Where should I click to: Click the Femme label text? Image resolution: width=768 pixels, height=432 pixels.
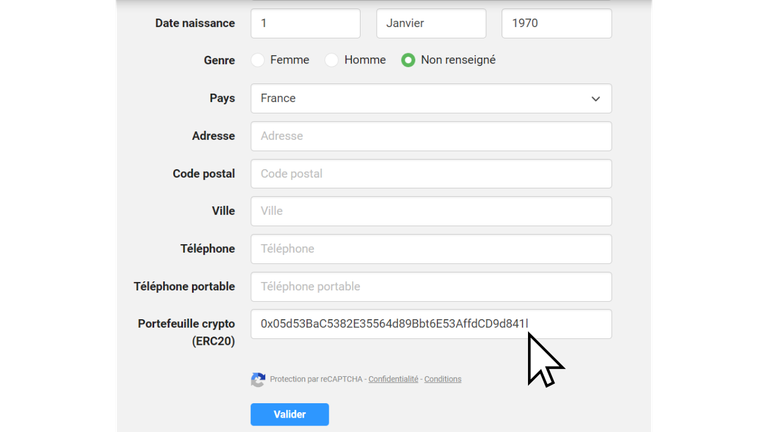tap(289, 60)
